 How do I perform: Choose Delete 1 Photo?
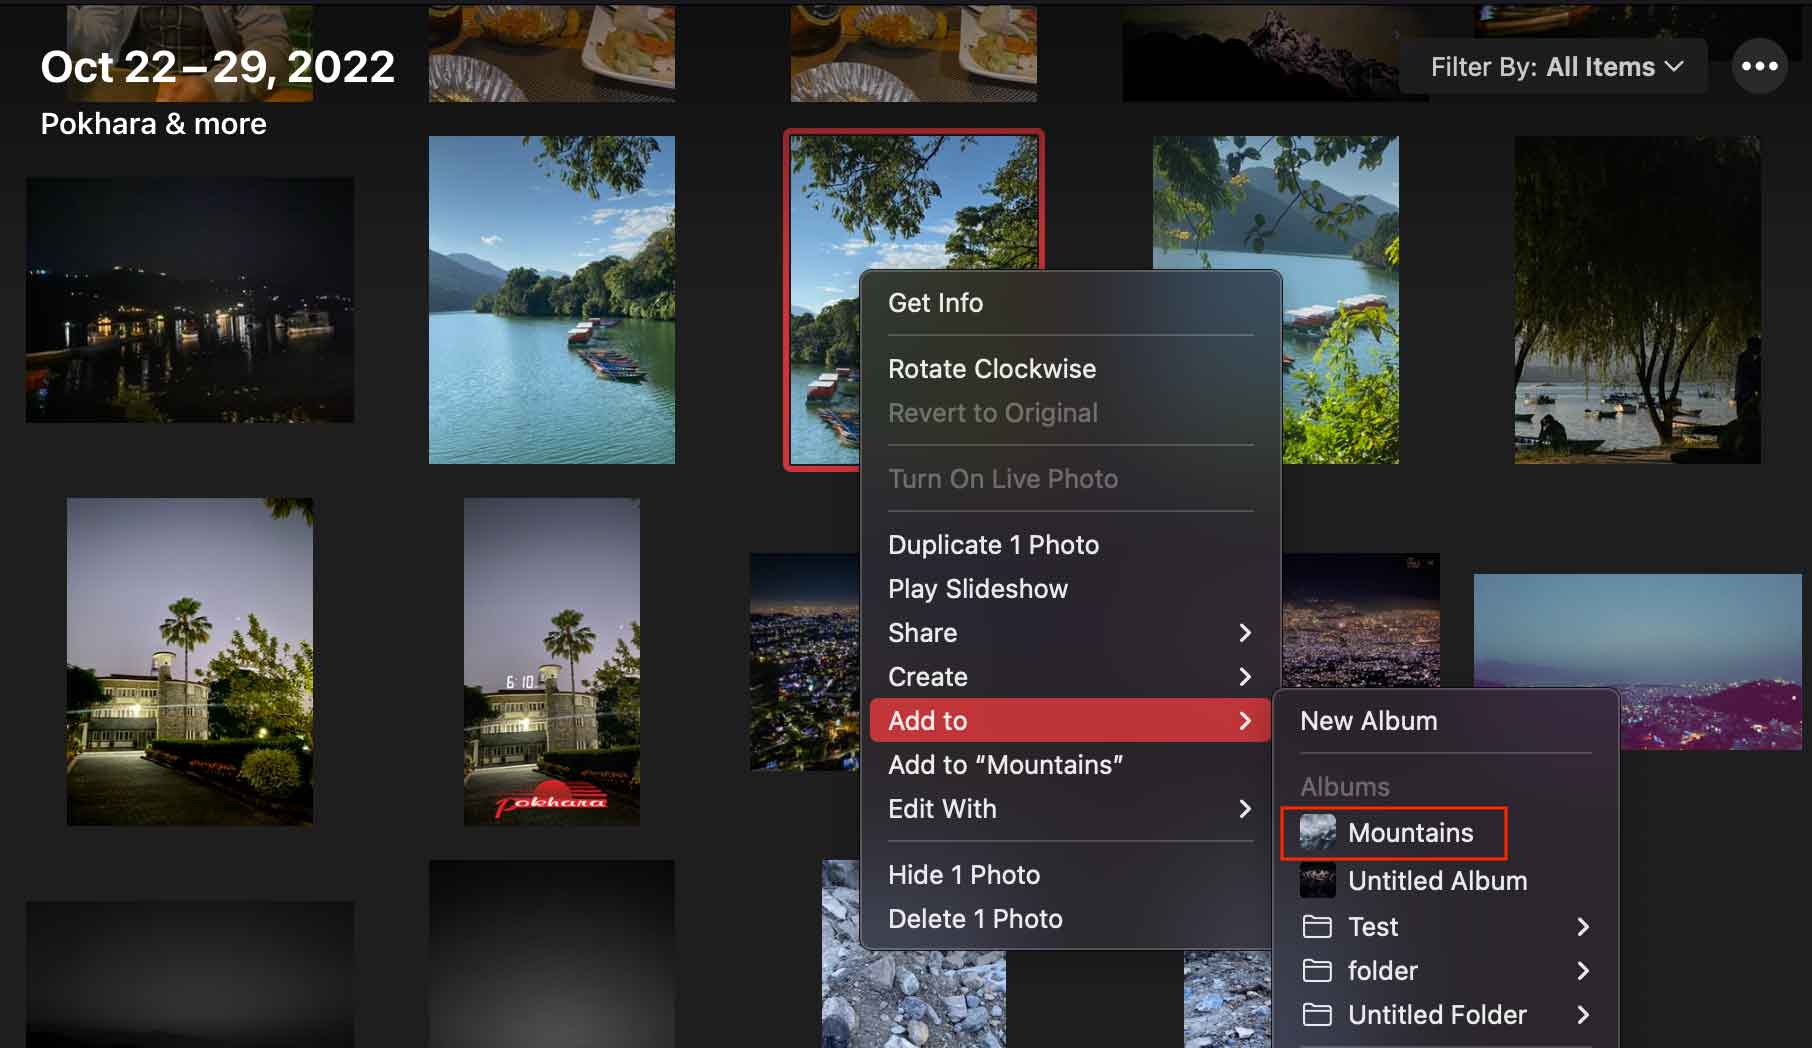(1070, 919)
